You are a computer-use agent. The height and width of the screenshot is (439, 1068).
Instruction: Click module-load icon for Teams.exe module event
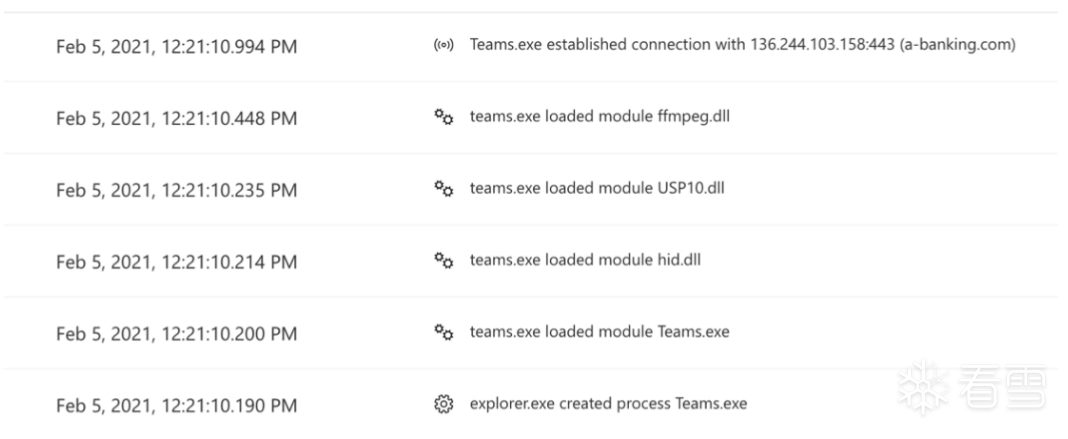(x=443, y=332)
